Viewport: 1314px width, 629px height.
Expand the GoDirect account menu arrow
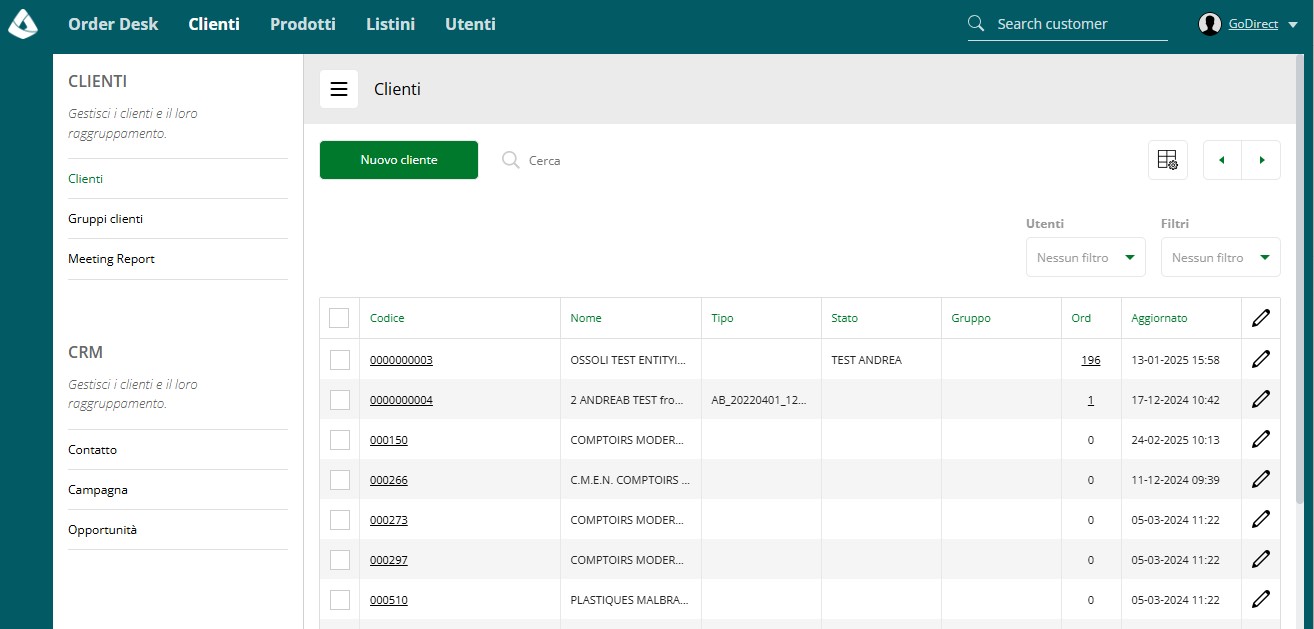[x=1292, y=25]
